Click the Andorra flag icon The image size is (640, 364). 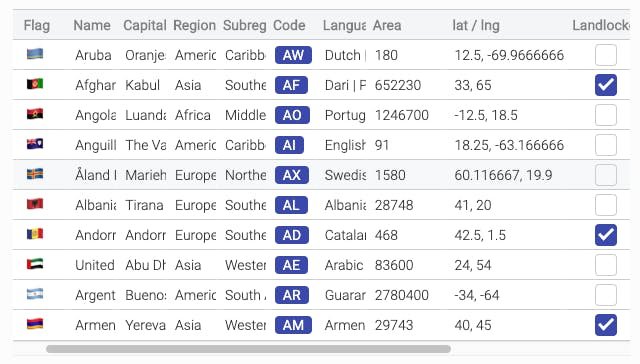[x=35, y=234]
